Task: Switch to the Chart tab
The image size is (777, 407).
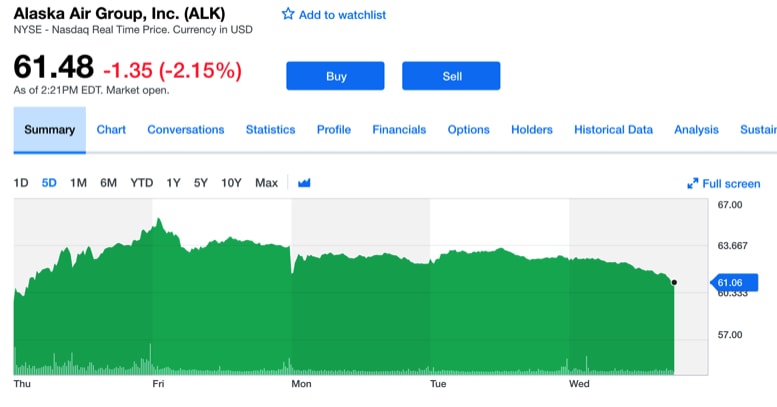Action: tap(111, 130)
